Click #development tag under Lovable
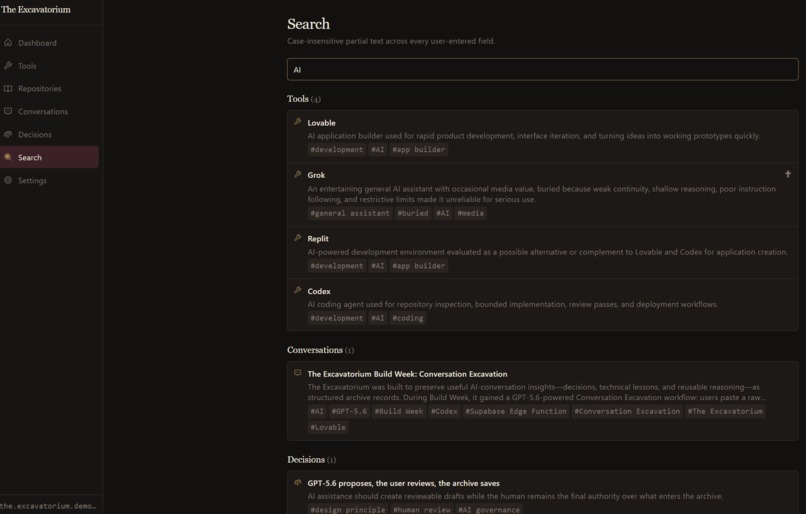The height and width of the screenshot is (514, 806). (x=337, y=150)
